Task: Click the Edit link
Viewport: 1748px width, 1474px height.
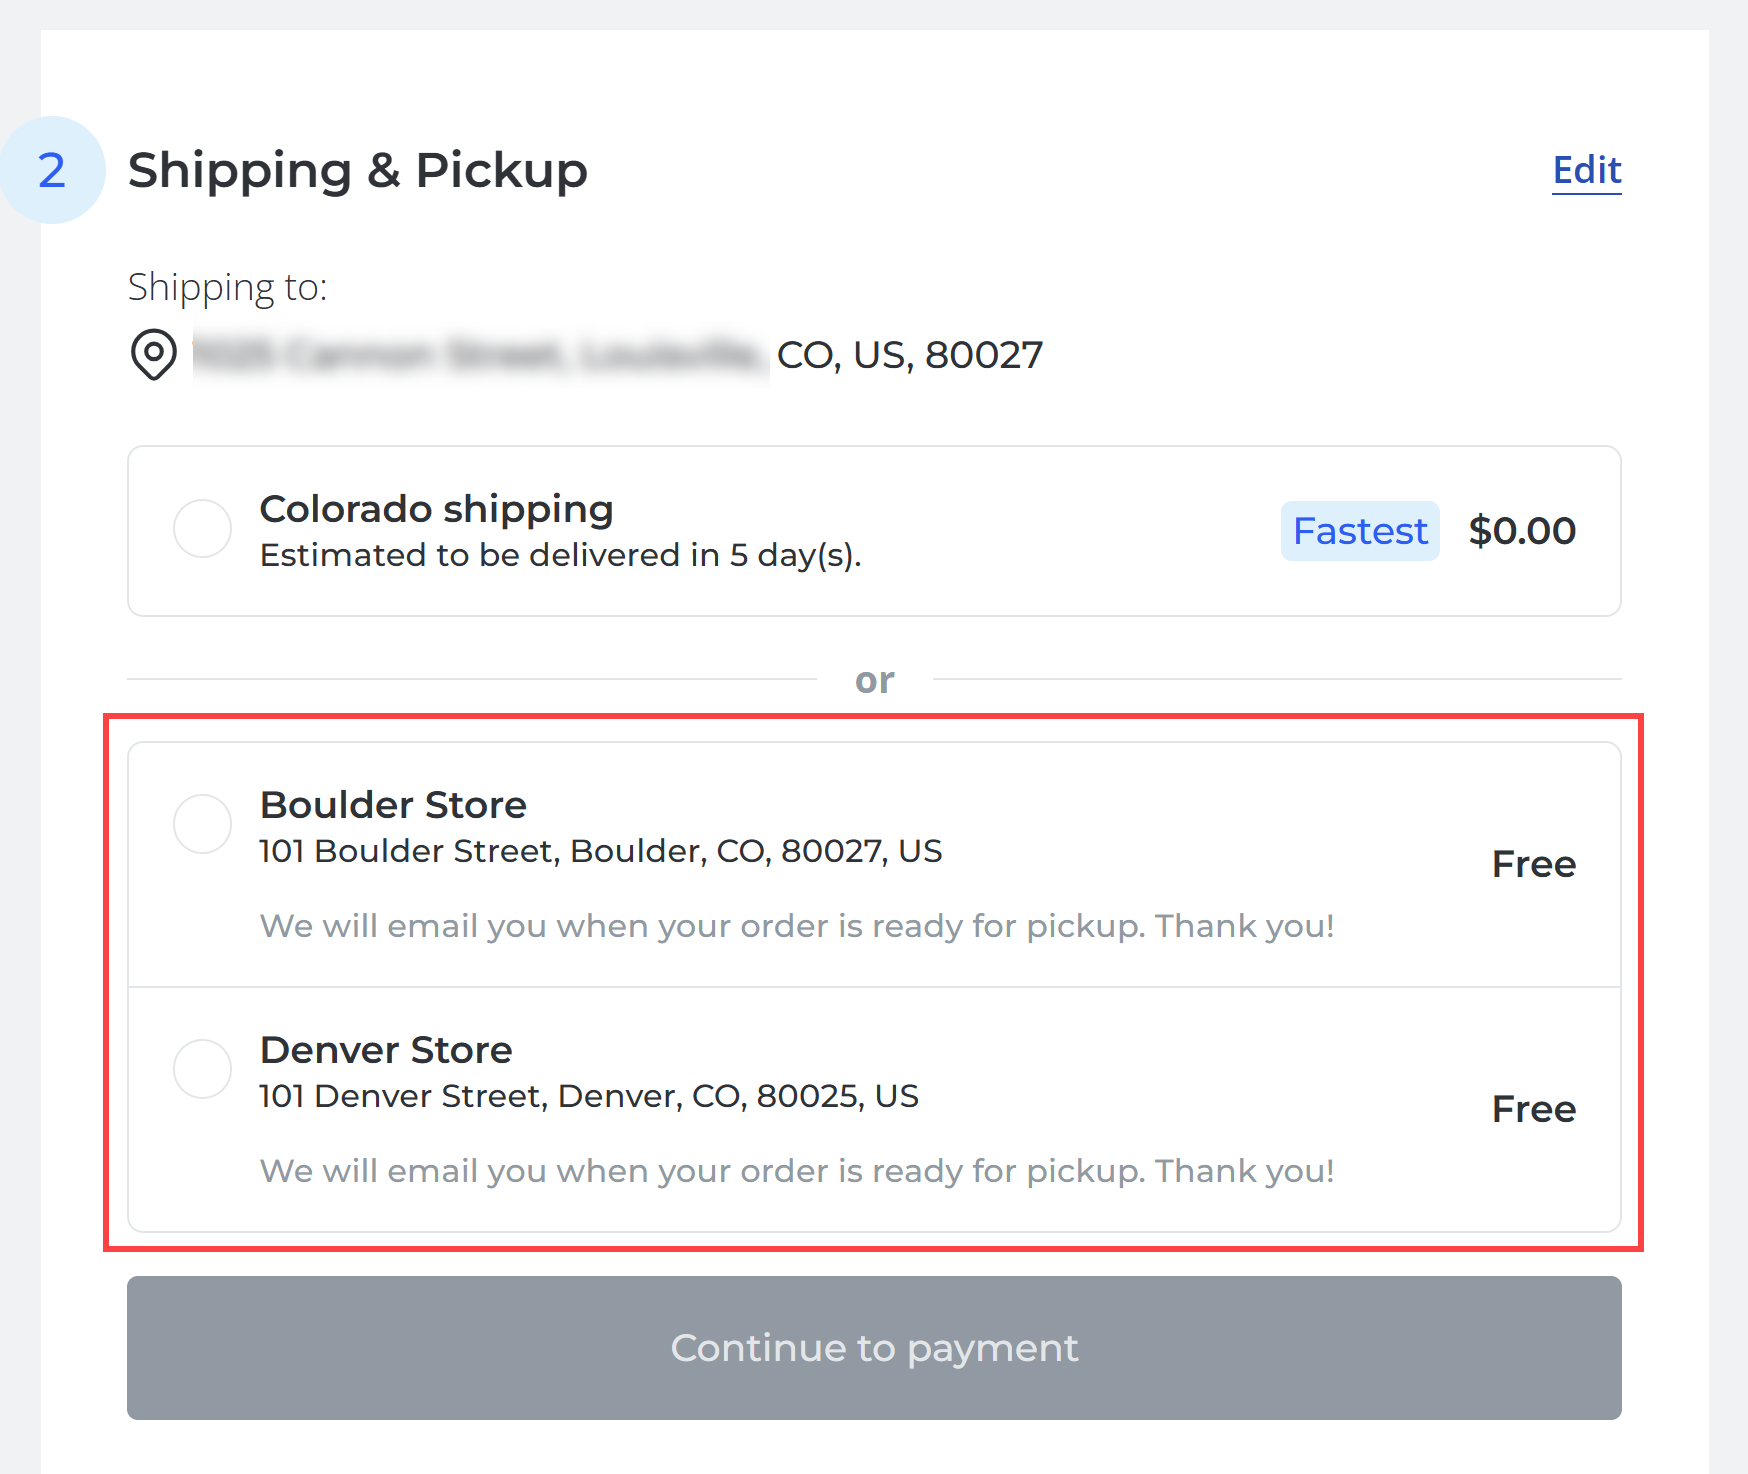Action: (1587, 170)
